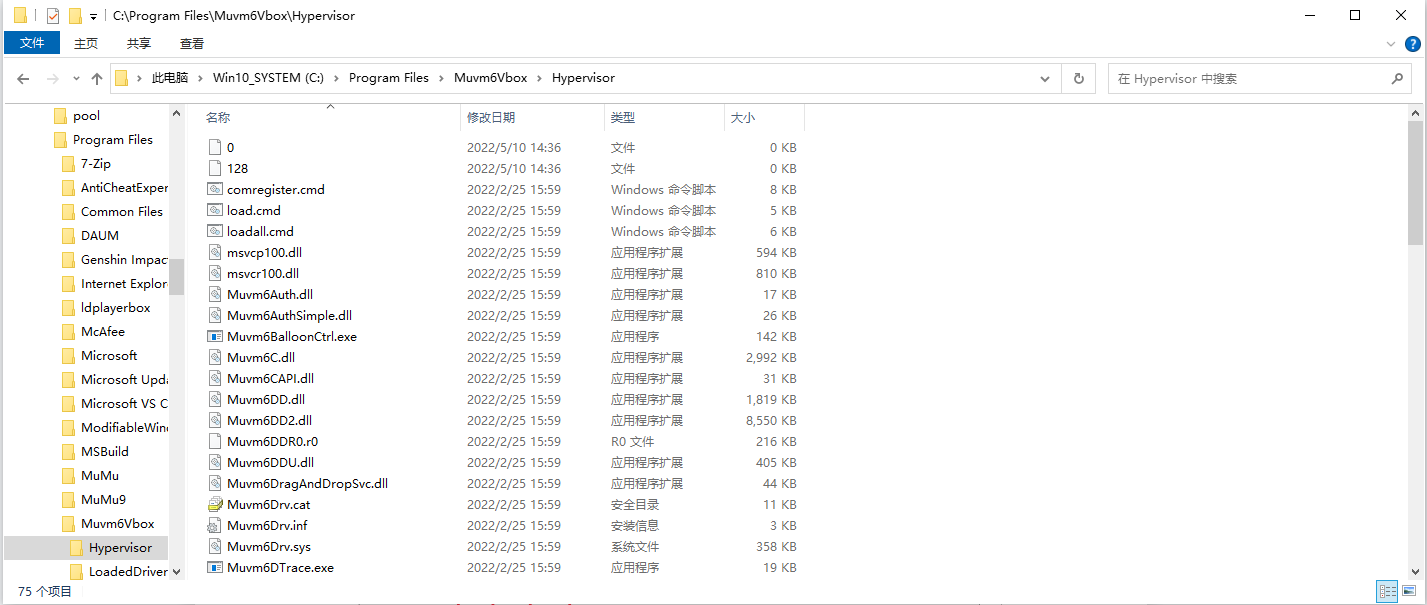Open the Customize Quick Access Toolbar dropdown
Screen dimensions: 1427x605
[x=93, y=17]
